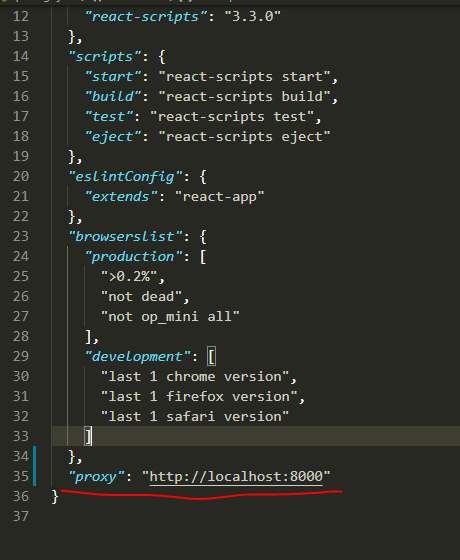The image size is (460, 560).
Task: Click the "build" key on line 16
Action: click(113, 97)
